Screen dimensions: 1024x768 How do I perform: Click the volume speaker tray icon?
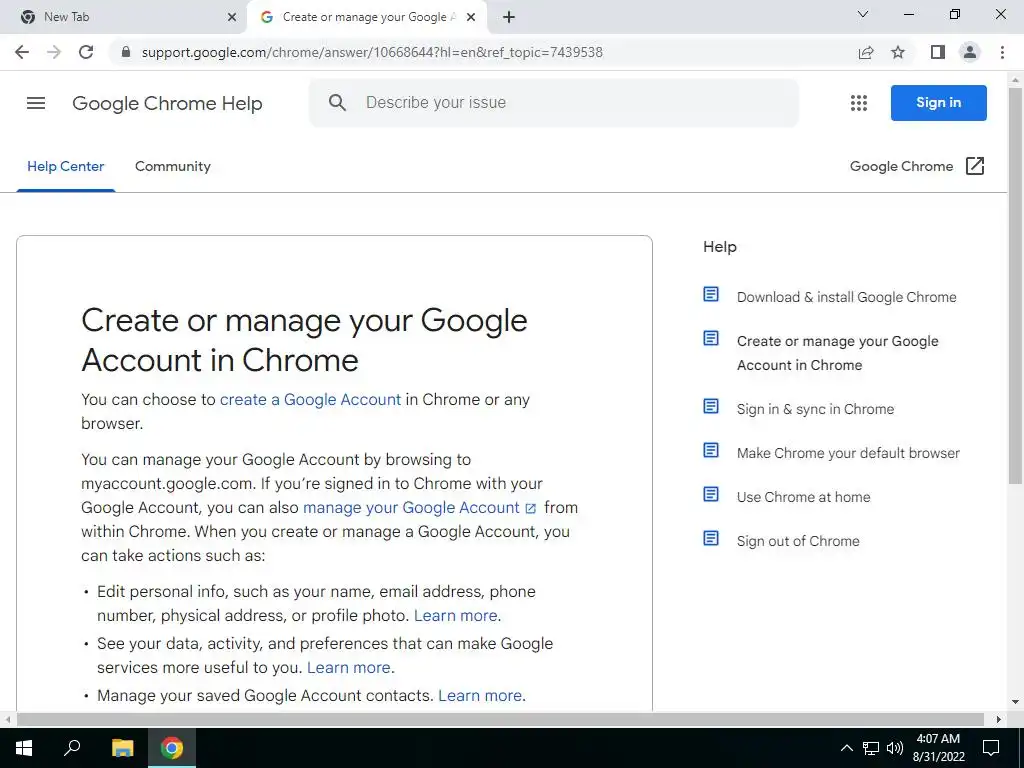pyautogui.click(x=895, y=748)
